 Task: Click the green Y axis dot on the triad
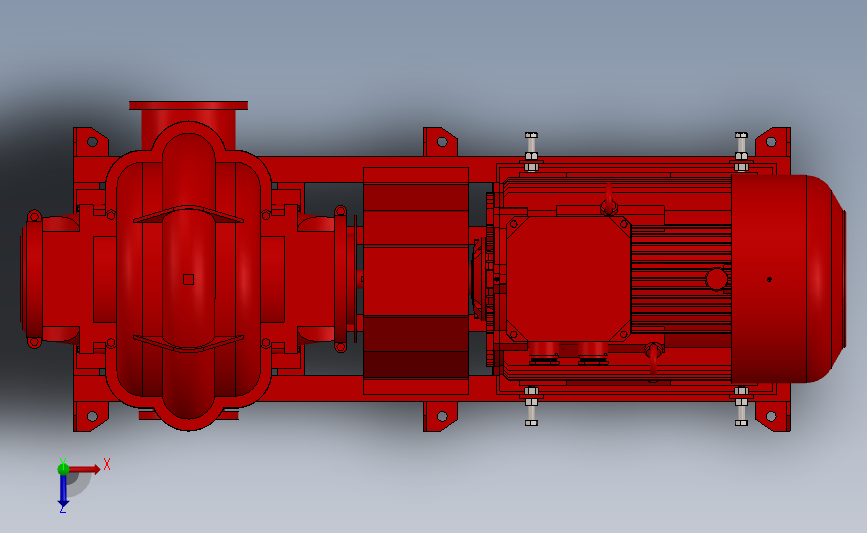pyautogui.click(x=63, y=469)
